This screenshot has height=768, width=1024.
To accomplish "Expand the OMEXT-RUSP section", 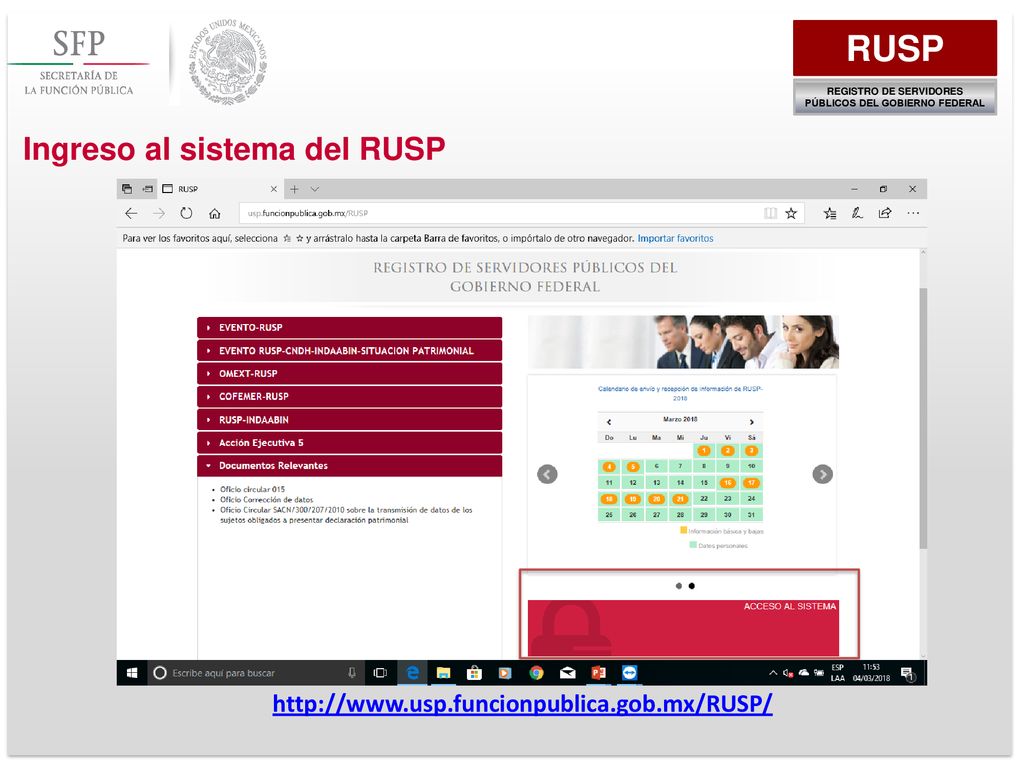I will tap(349, 374).
